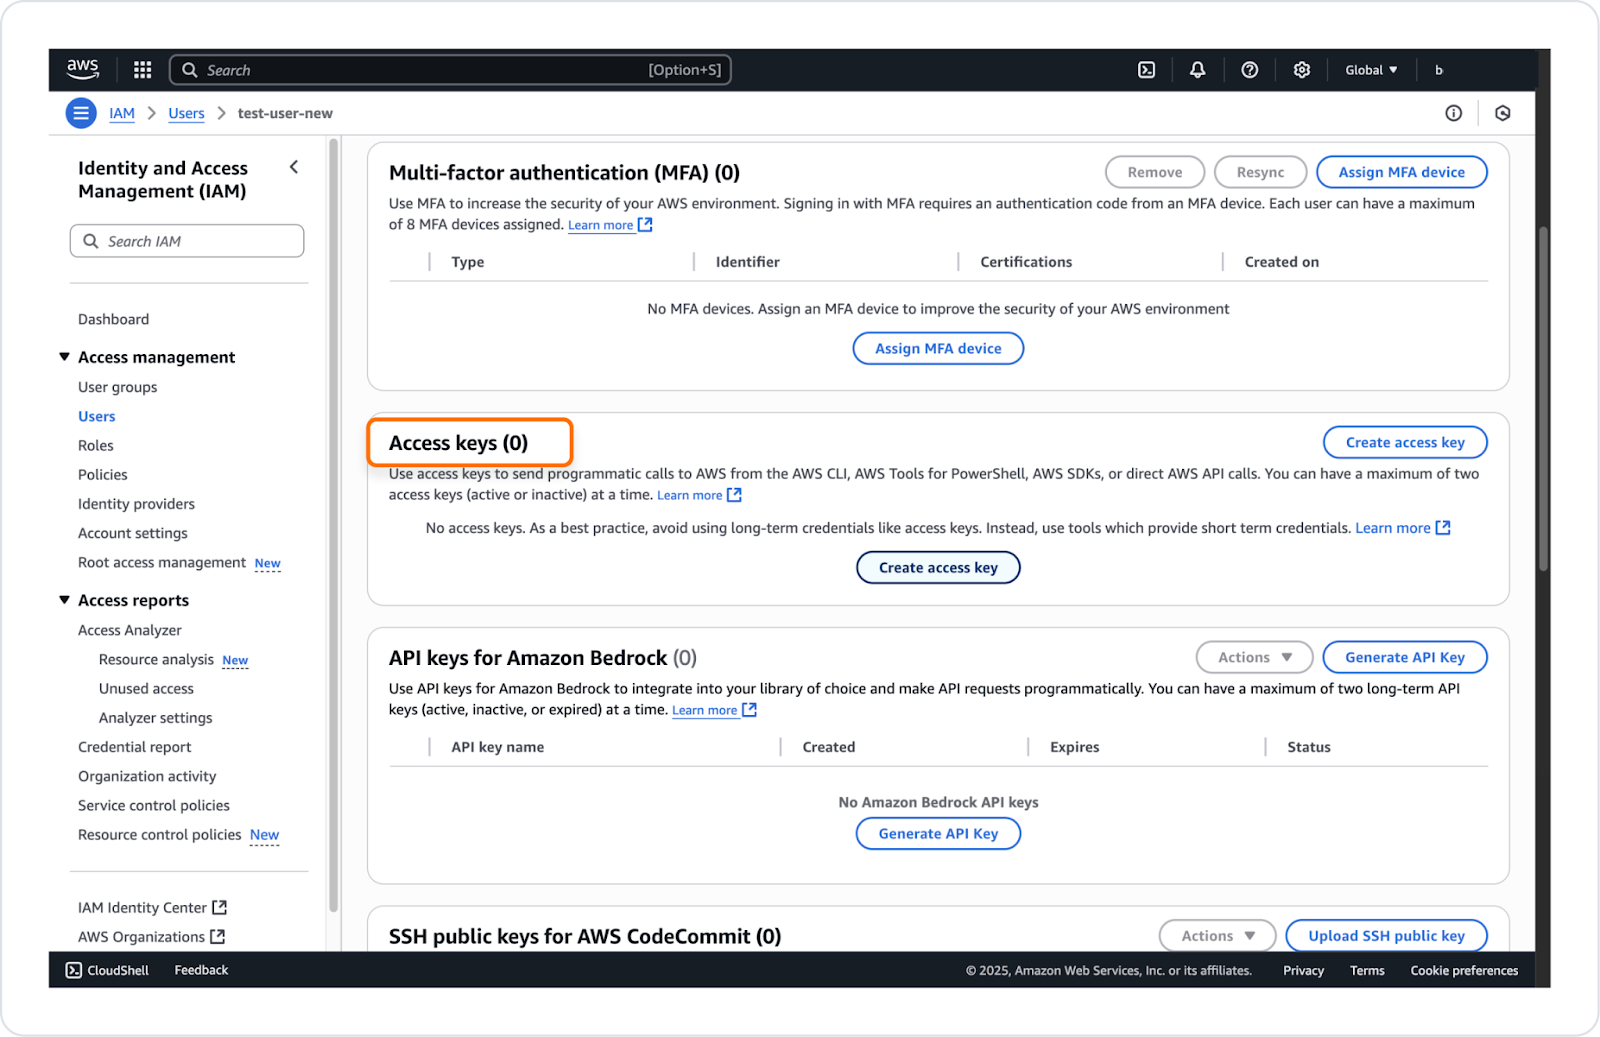Click the Resync MFA button
The image size is (1600, 1037).
click(1260, 172)
